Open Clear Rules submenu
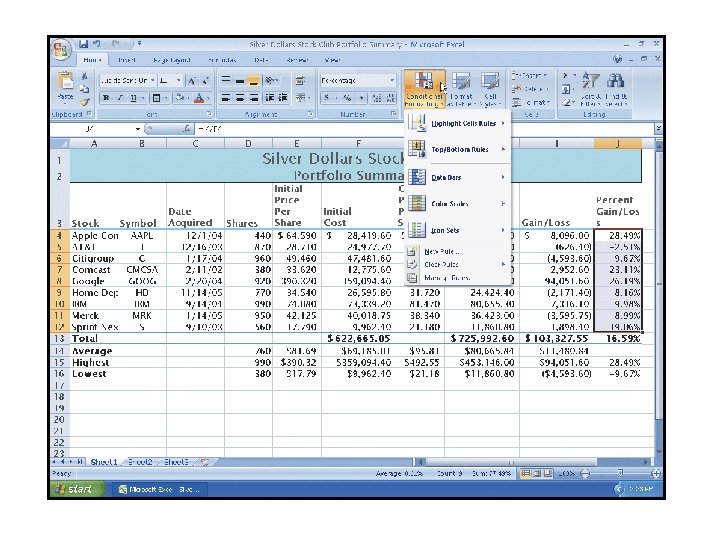This screenshot has height=540, width=720. pos(458,264)
